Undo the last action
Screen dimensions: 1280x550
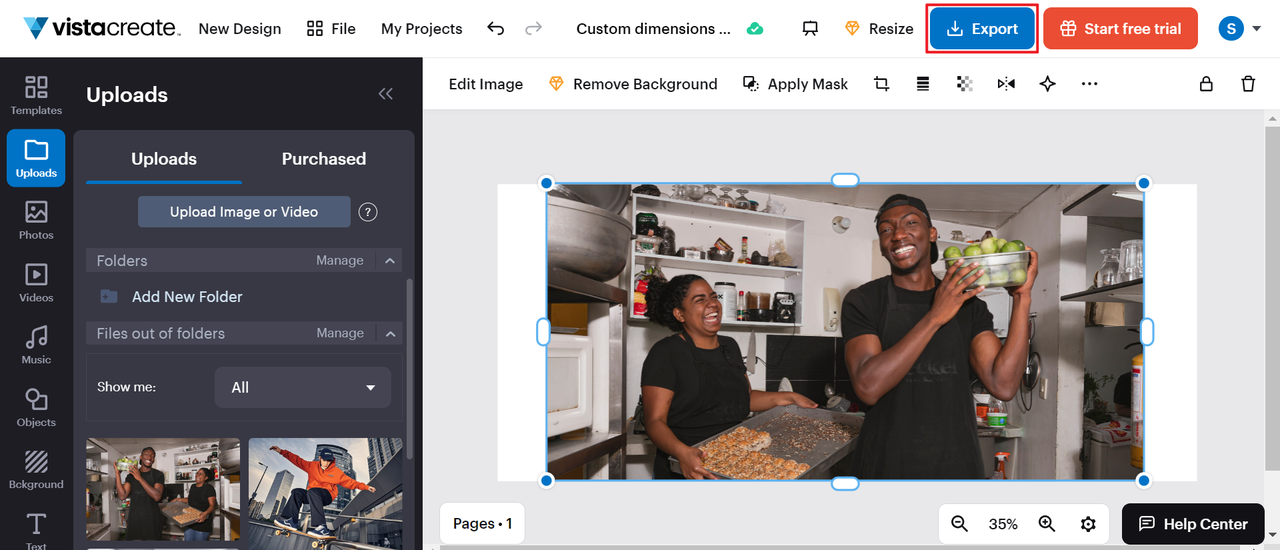pyautogui.click(x=495, y=28)
